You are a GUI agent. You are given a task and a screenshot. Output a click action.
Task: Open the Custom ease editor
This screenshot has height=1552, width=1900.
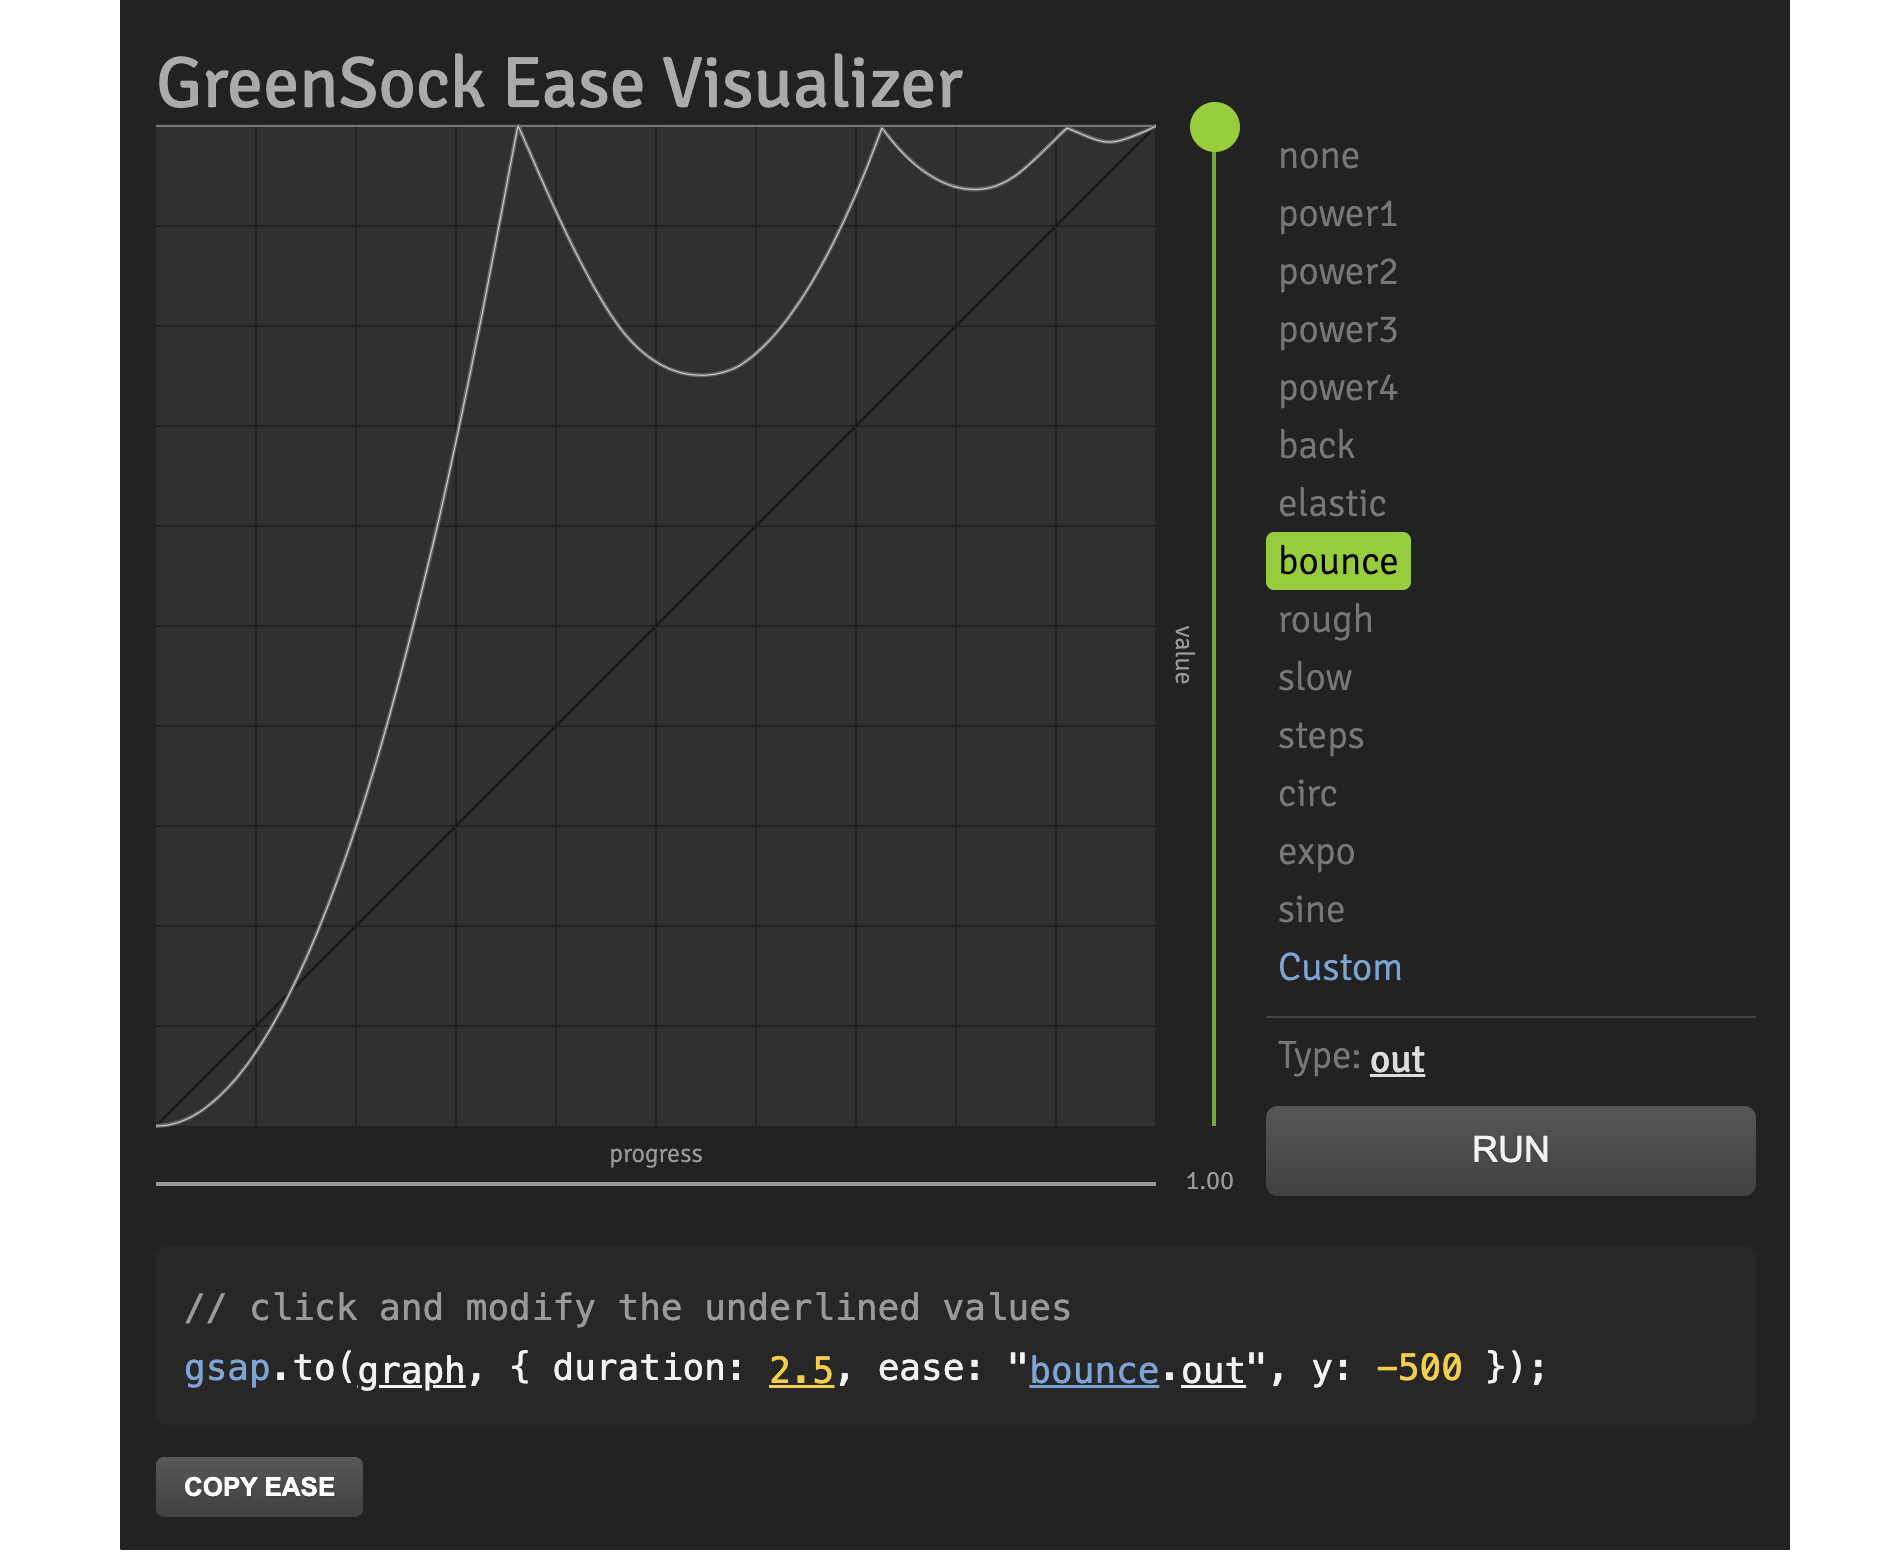click(1339, 967)
